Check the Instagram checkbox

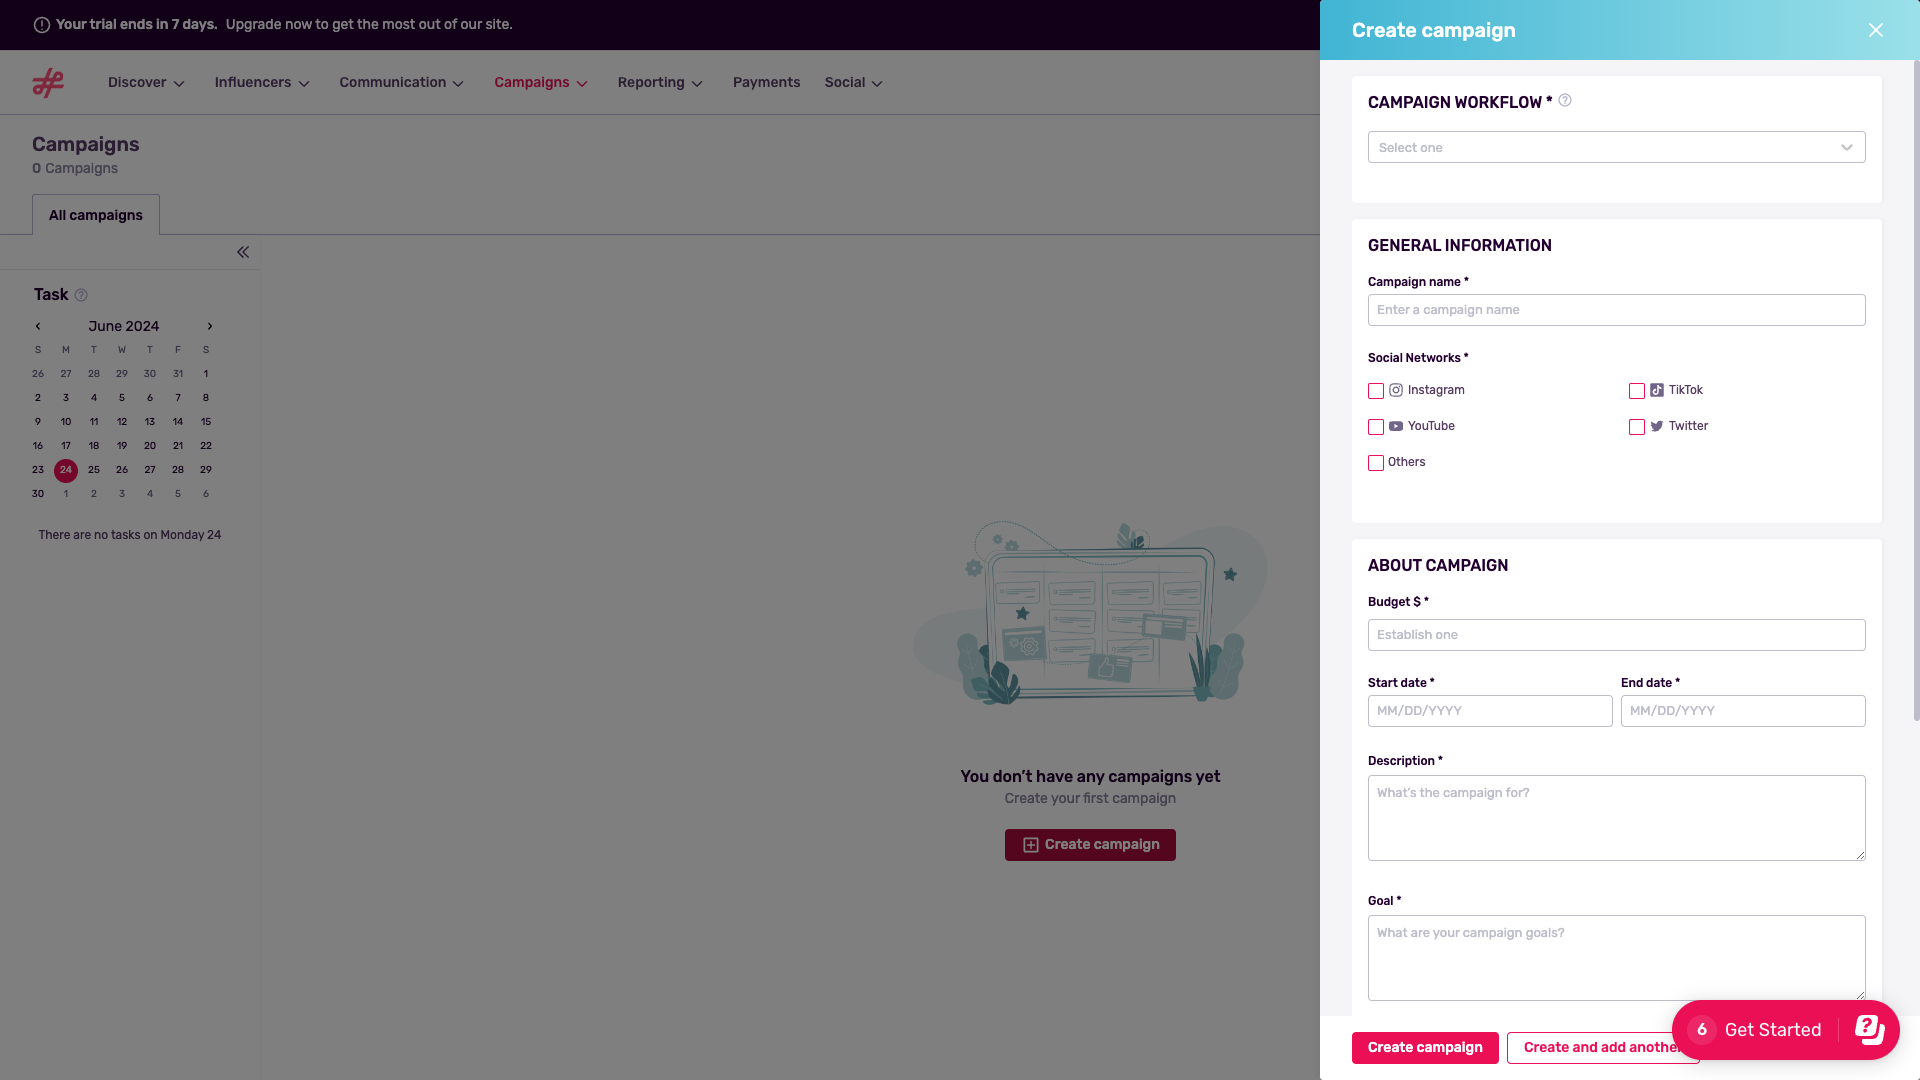coord(1376,391)
